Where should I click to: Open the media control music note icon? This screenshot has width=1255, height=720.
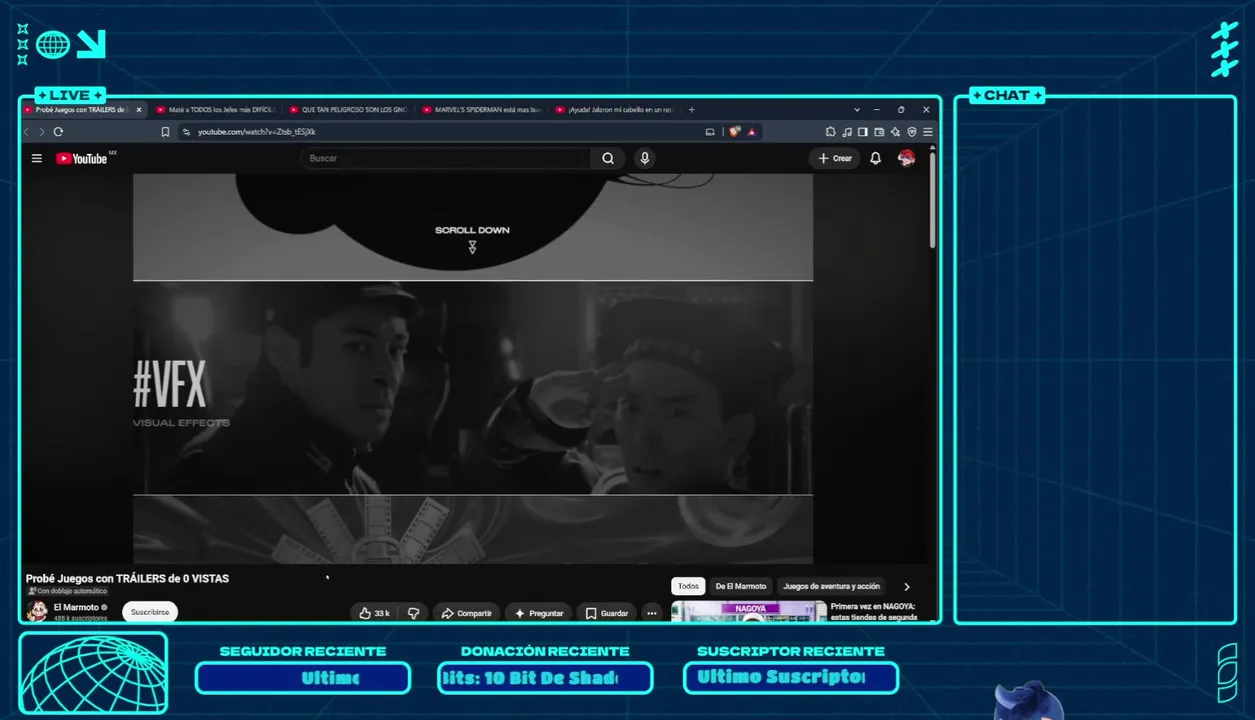pyautogui.click(x=847, y=131)
